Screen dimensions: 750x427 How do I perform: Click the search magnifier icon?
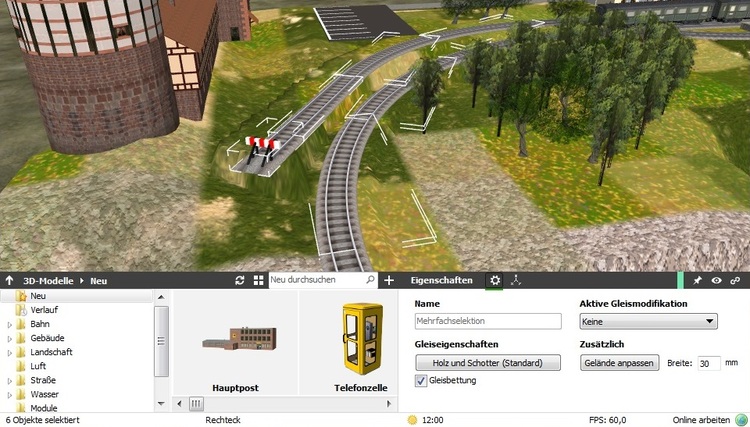point(370,279)
